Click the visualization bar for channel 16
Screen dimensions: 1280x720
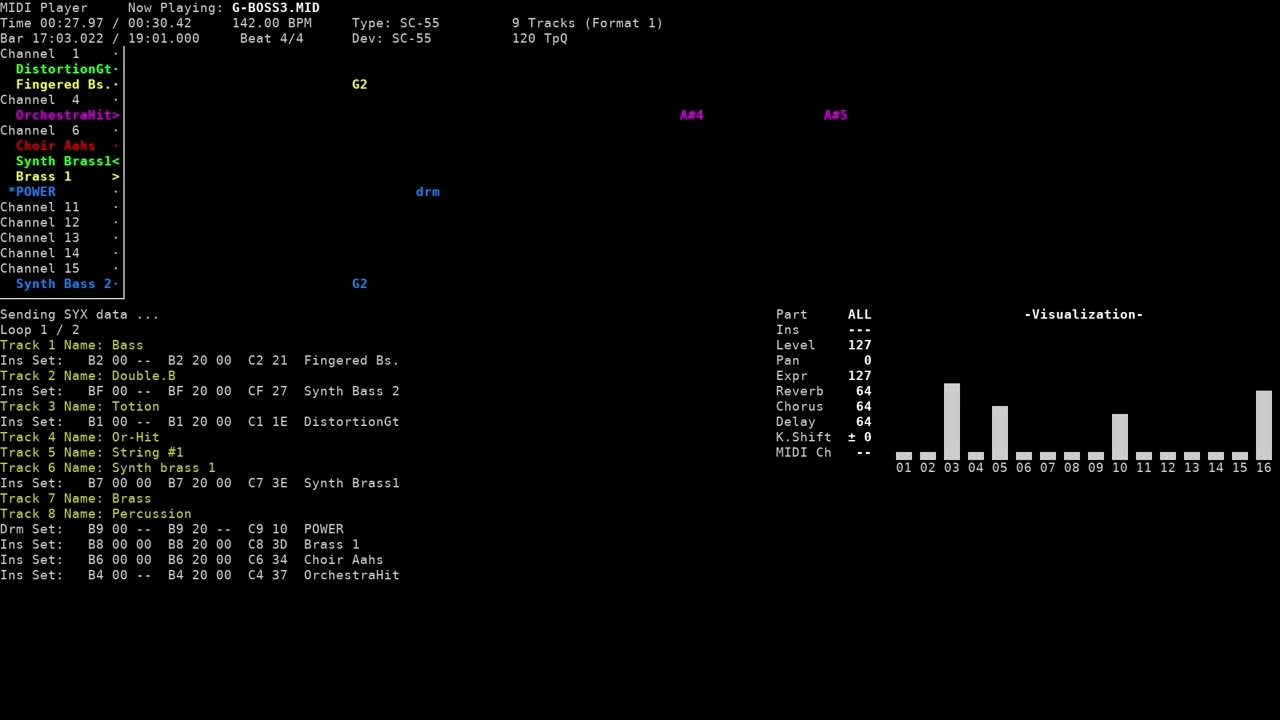tap(1264, 425)
